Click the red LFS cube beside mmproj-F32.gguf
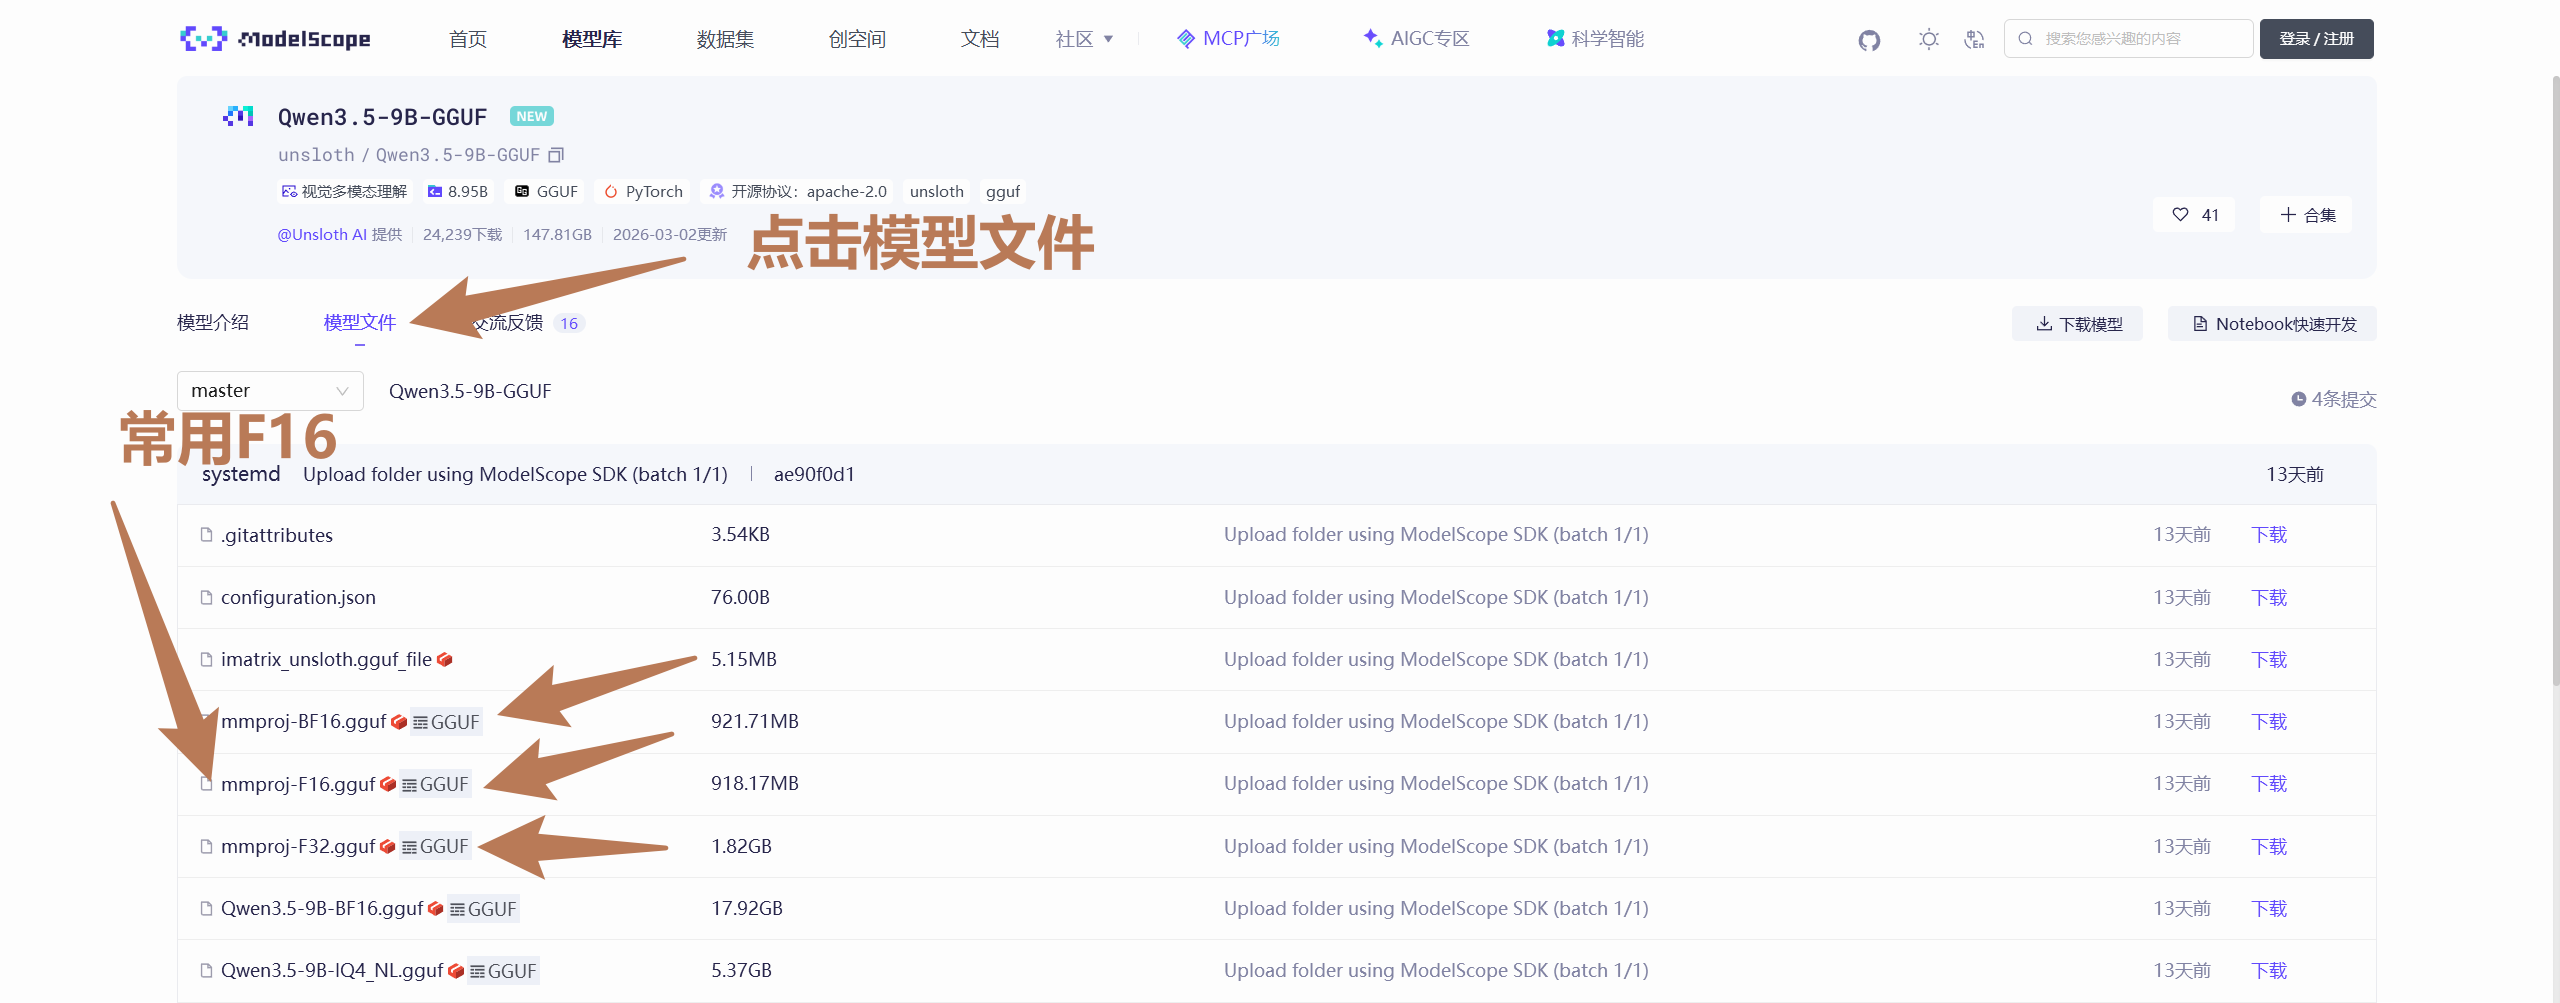Image resolution: width=2560 pixels, height=1003 pixels. coord(388,846)
